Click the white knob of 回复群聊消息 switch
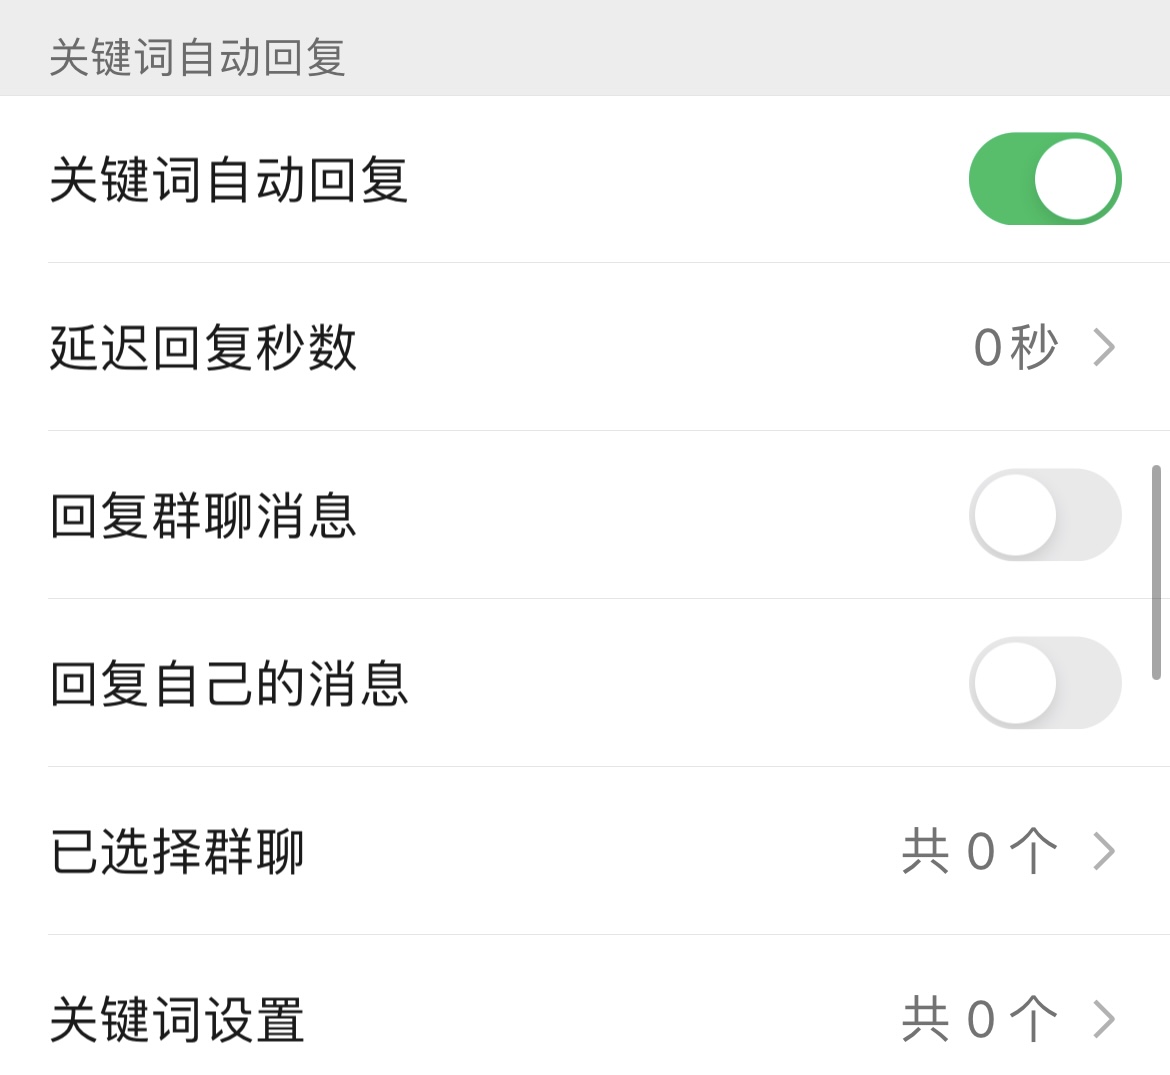The image size is (1170, 1075). point(1015,515)
